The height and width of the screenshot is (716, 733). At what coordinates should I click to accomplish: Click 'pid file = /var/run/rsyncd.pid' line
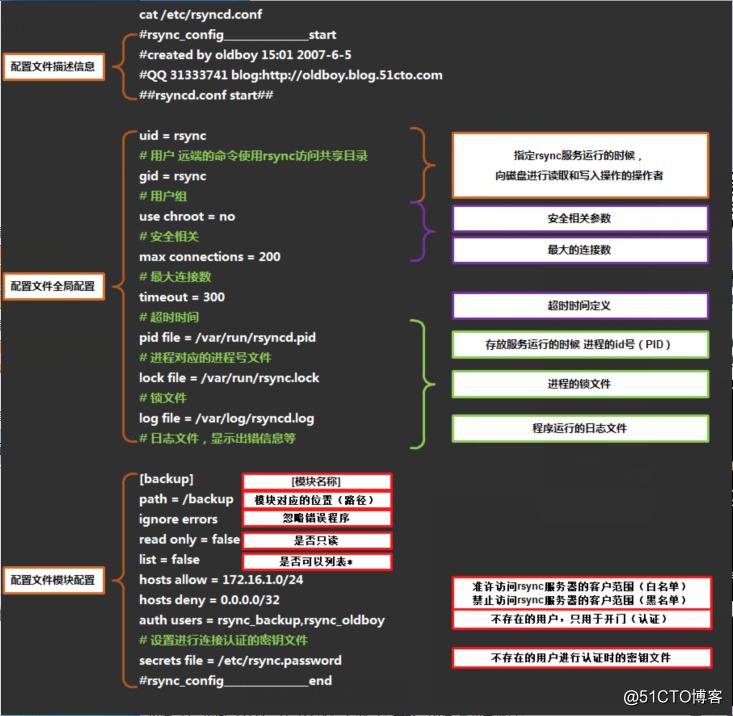tap(227, 337)
